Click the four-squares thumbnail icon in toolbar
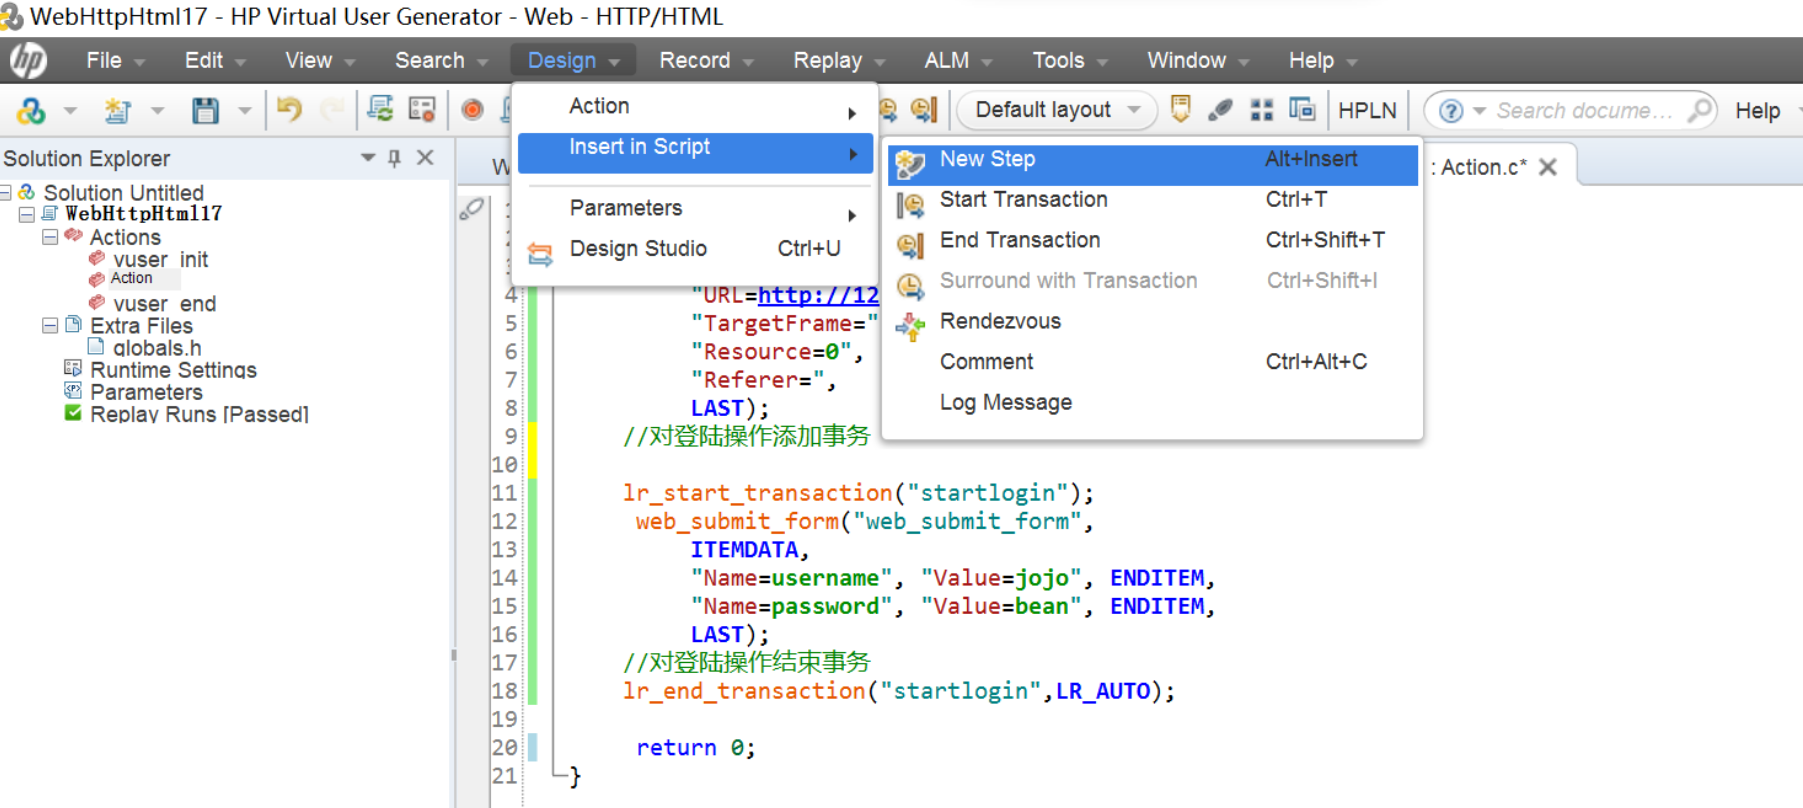The image size is (1803, 808). [x=1262, y=110]
